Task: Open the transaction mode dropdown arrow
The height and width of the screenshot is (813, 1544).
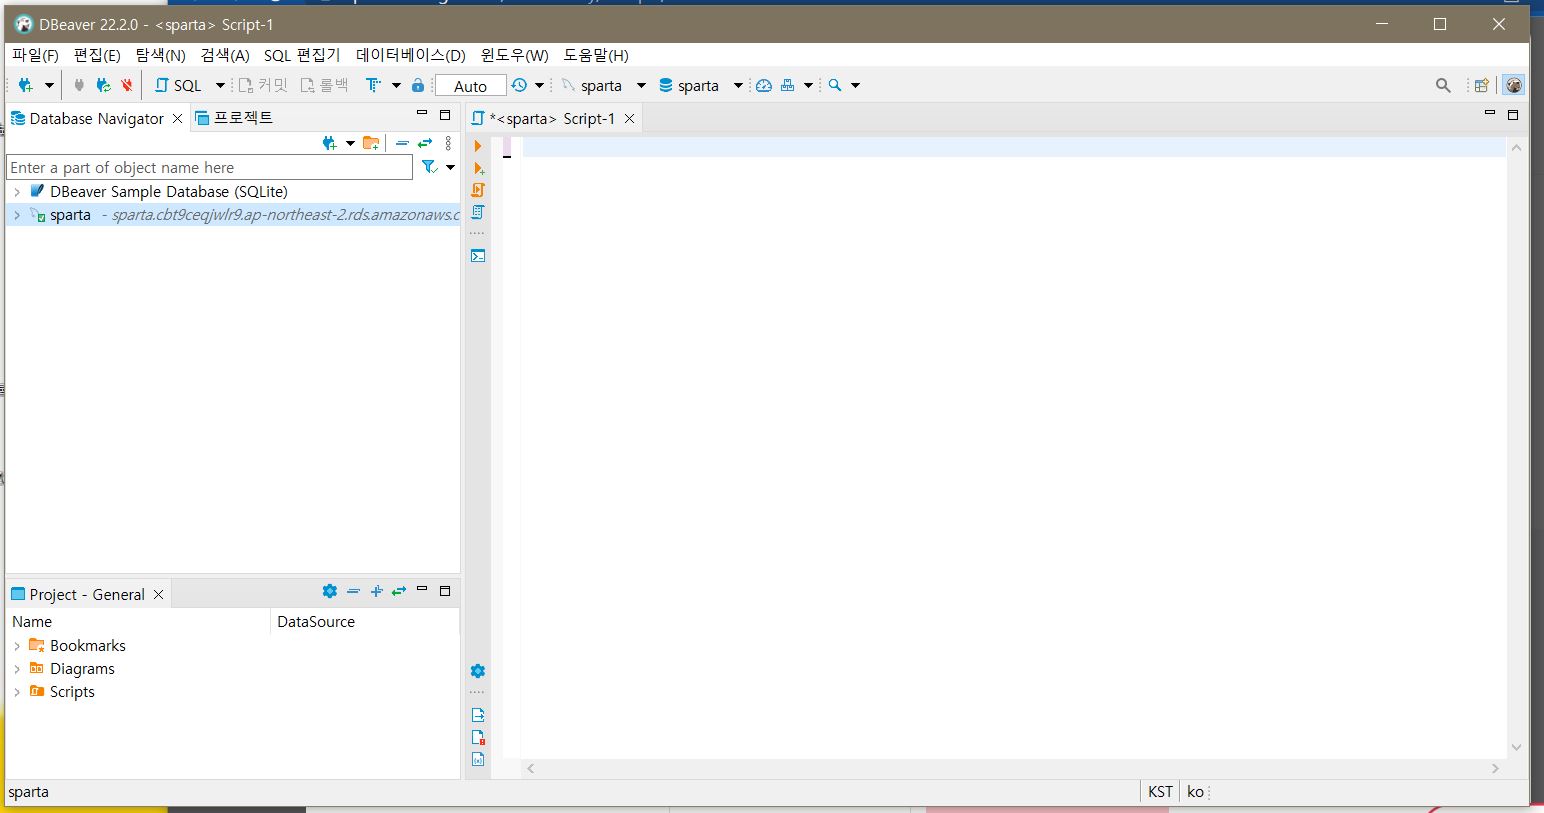Action: click(396, 85)
